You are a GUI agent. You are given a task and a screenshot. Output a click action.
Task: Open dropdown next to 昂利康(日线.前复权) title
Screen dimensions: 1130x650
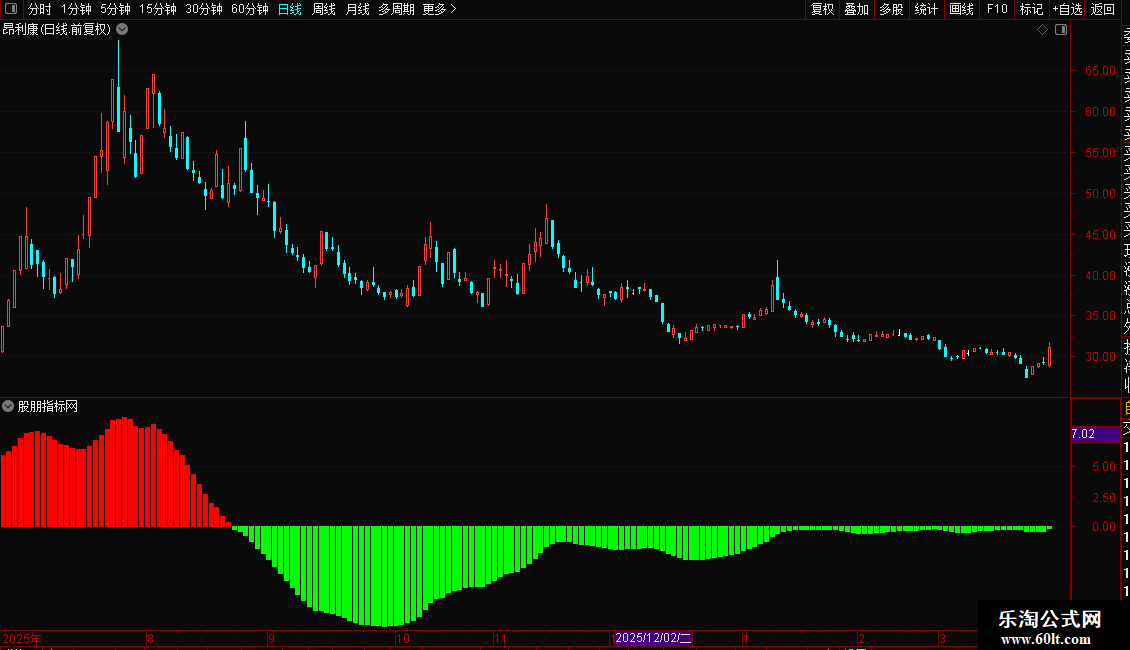[123, 30]
